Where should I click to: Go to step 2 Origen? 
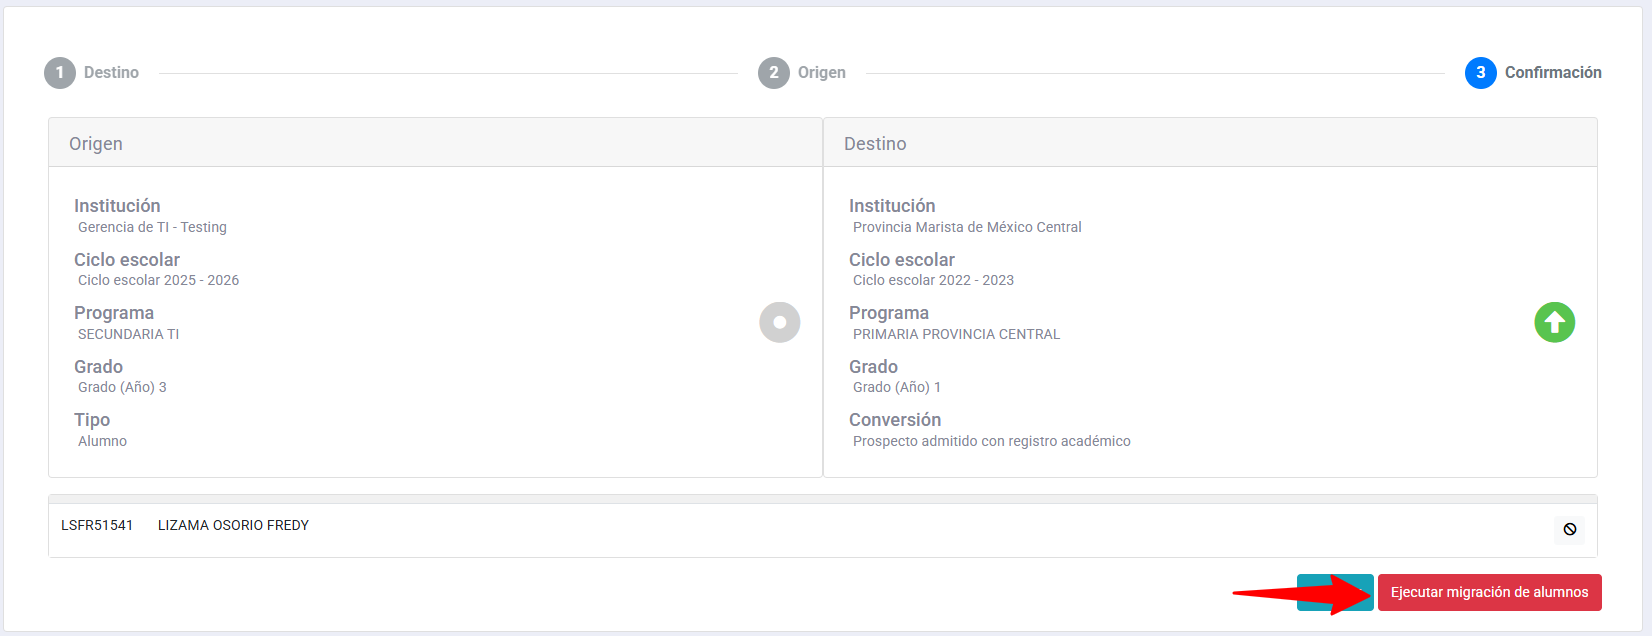click(802, 73)
